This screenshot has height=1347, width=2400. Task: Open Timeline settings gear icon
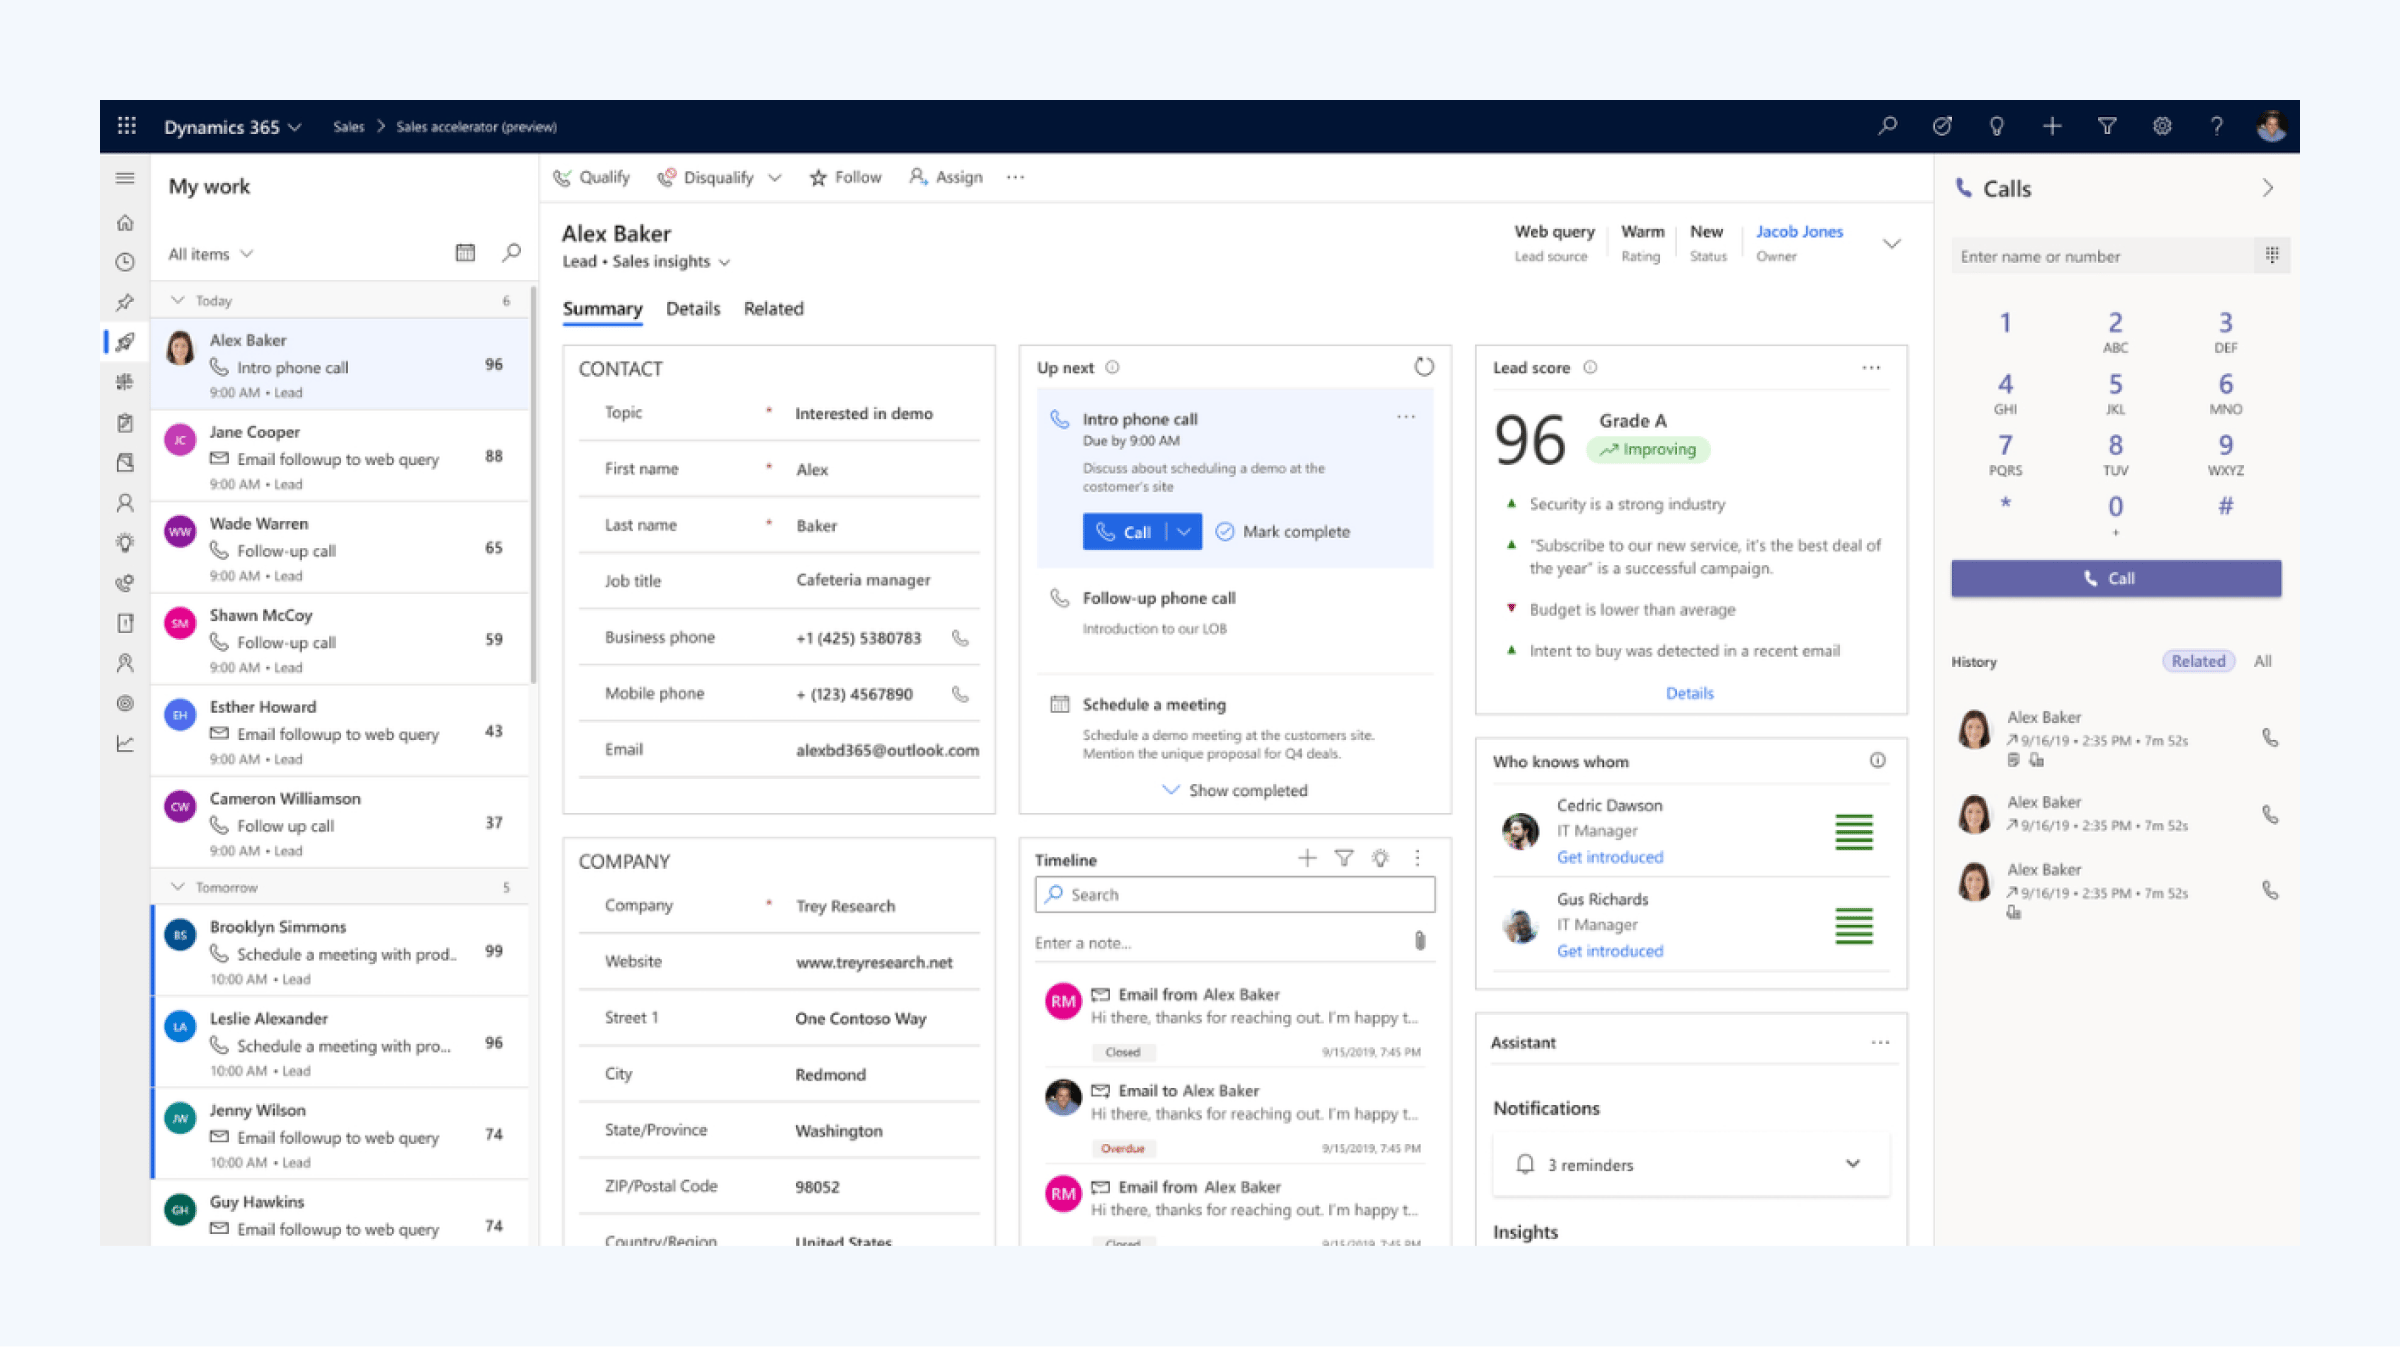click(x=1380, y=858)
